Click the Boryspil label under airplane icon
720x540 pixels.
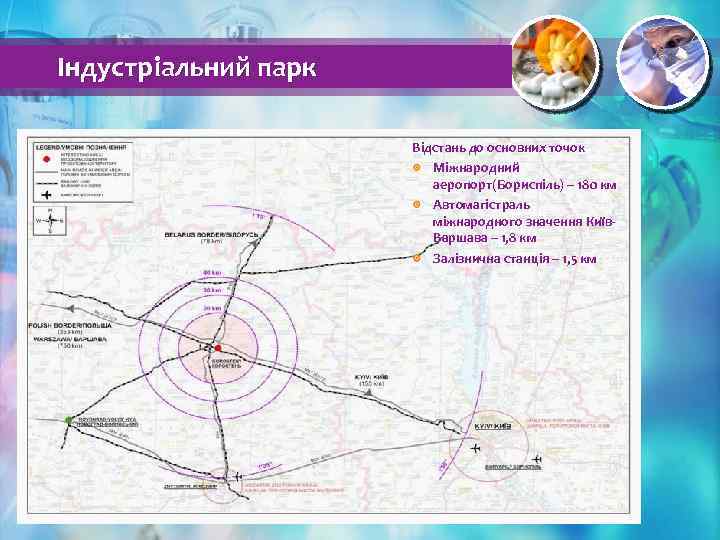tap(513, 467)
